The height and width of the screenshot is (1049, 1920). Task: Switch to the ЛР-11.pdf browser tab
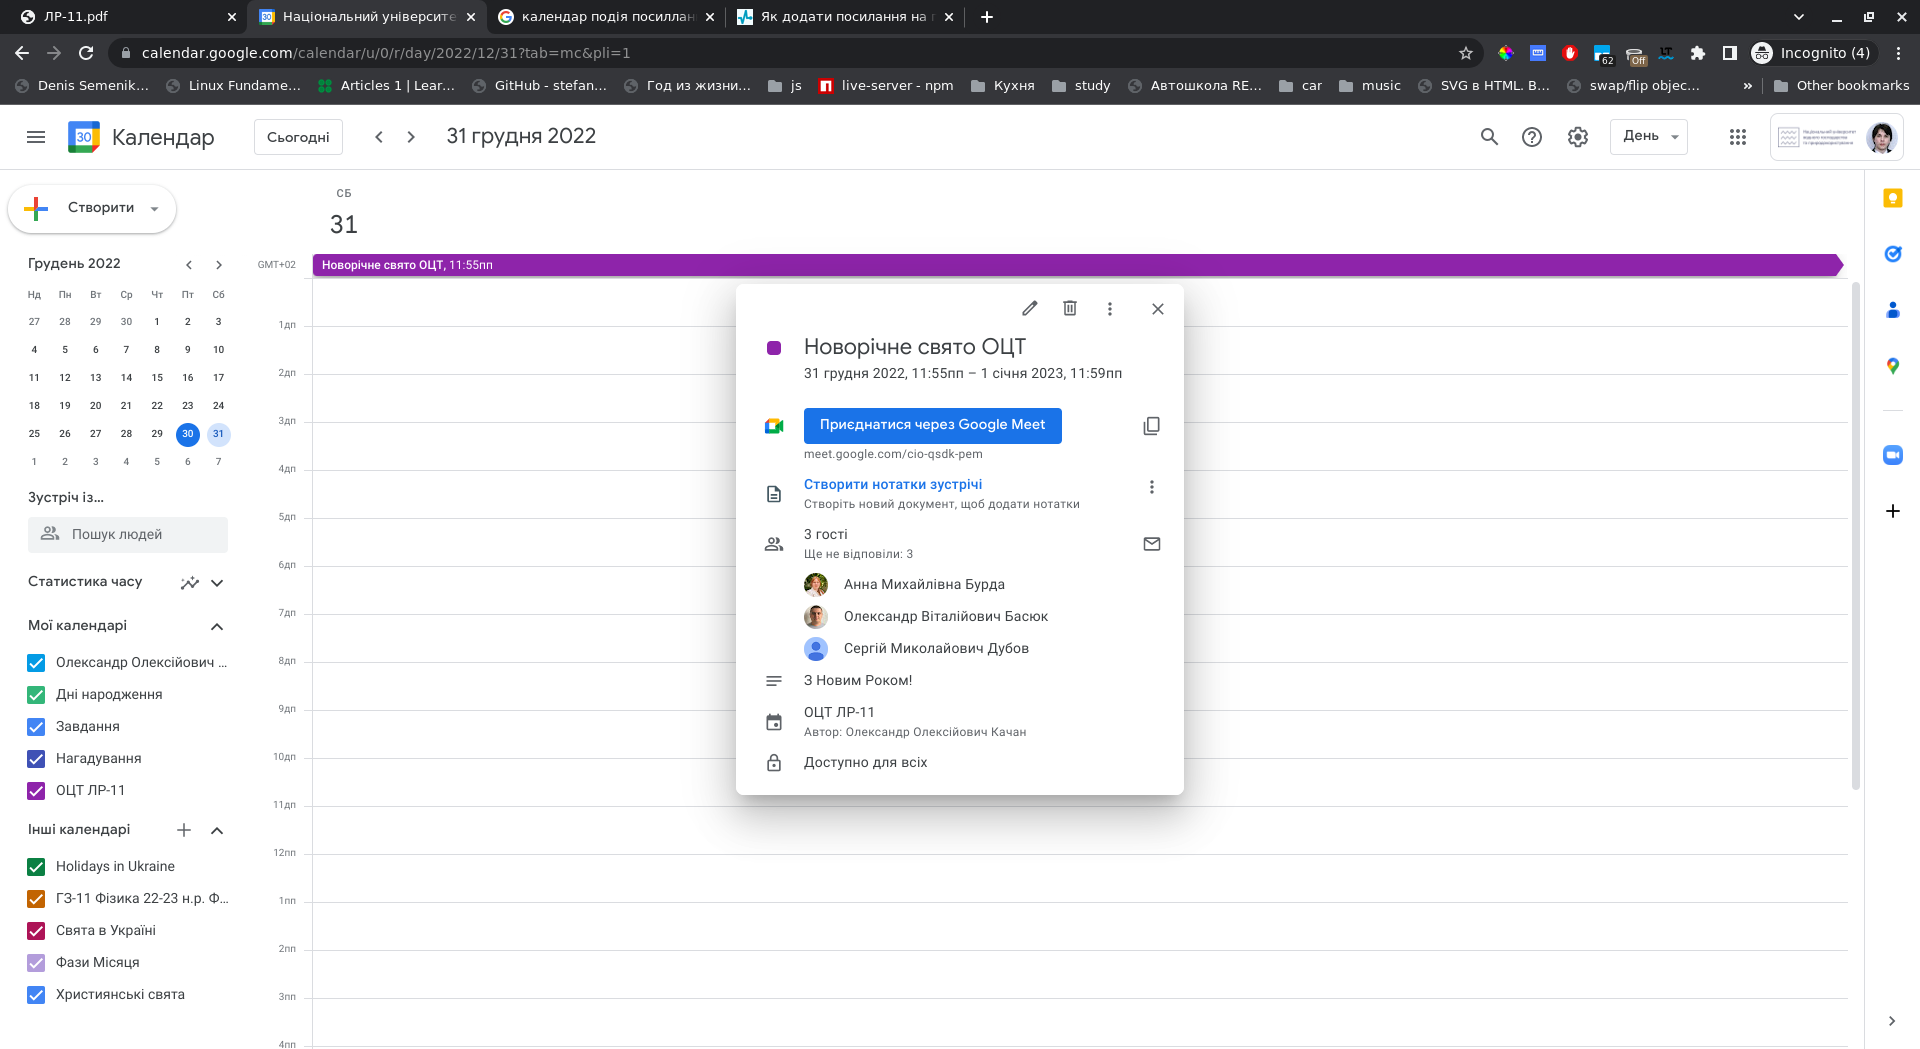tap(120, 17)
